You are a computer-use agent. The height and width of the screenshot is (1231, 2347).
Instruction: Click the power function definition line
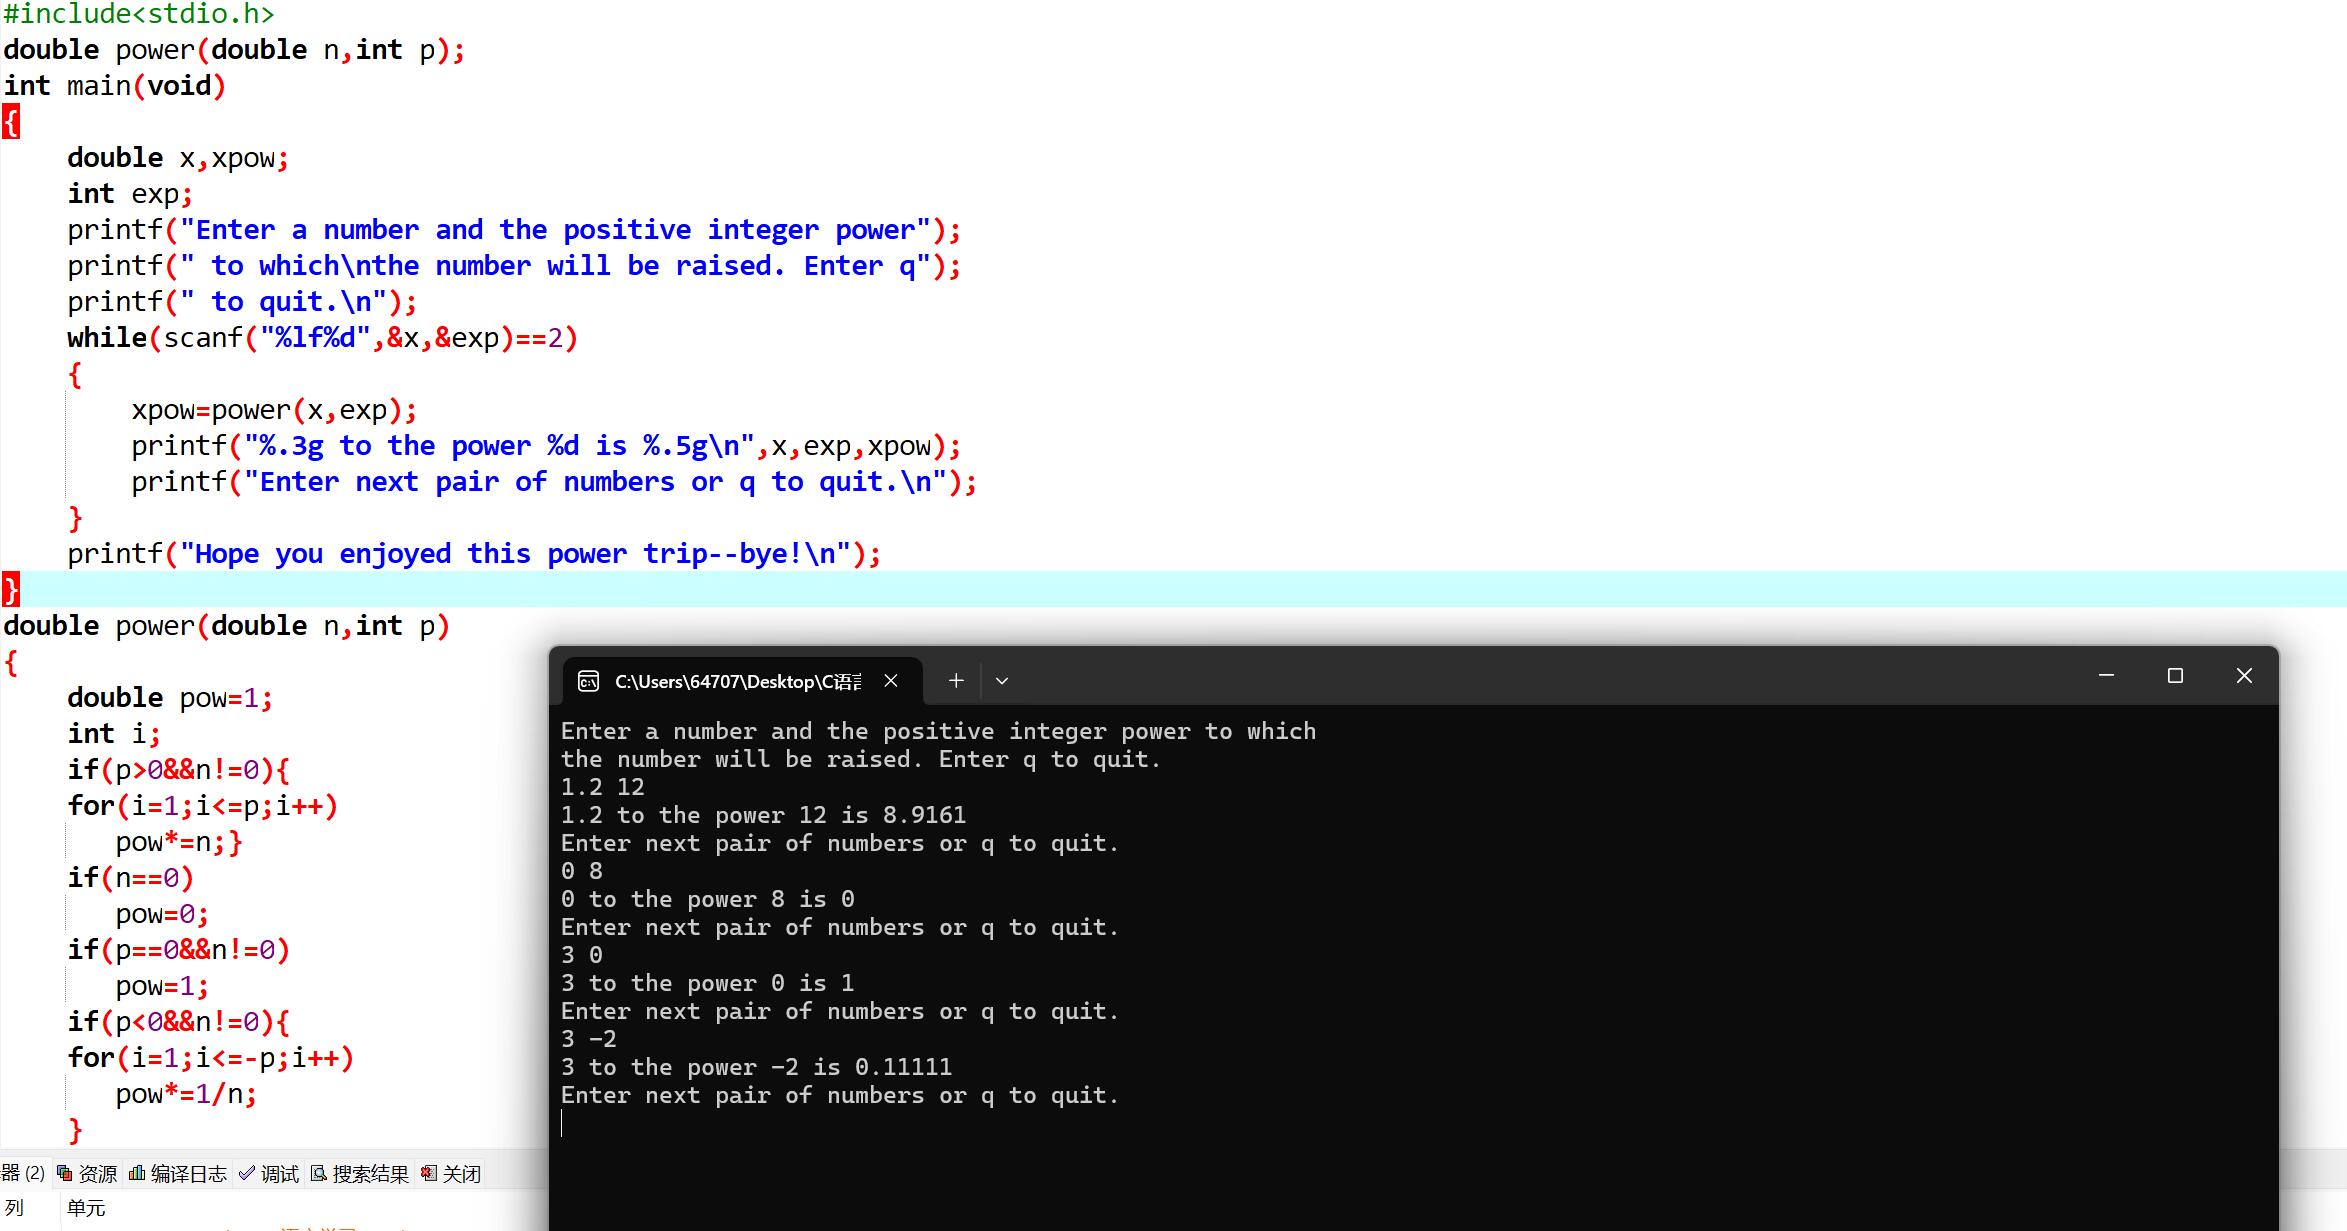coord(227,625)
